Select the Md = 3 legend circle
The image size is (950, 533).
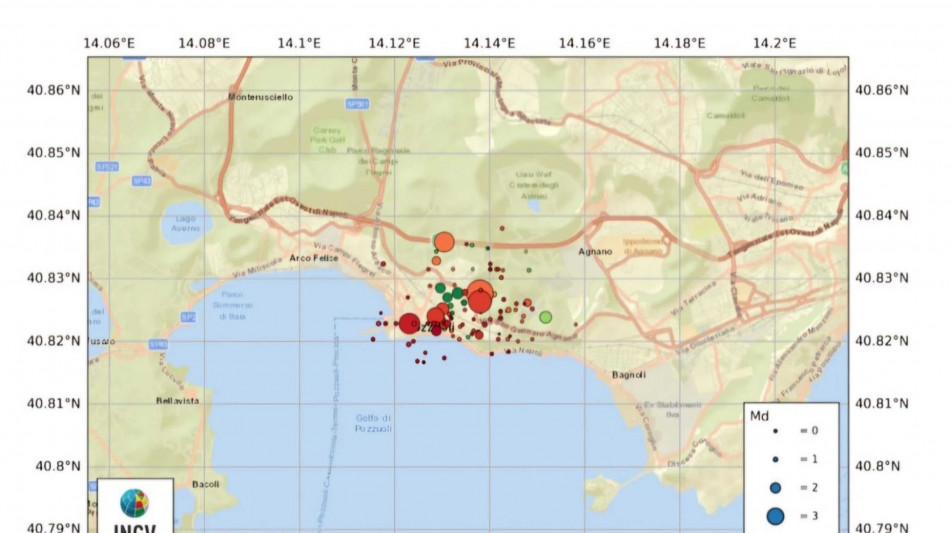pyautogui.click(x=776, y=516)
